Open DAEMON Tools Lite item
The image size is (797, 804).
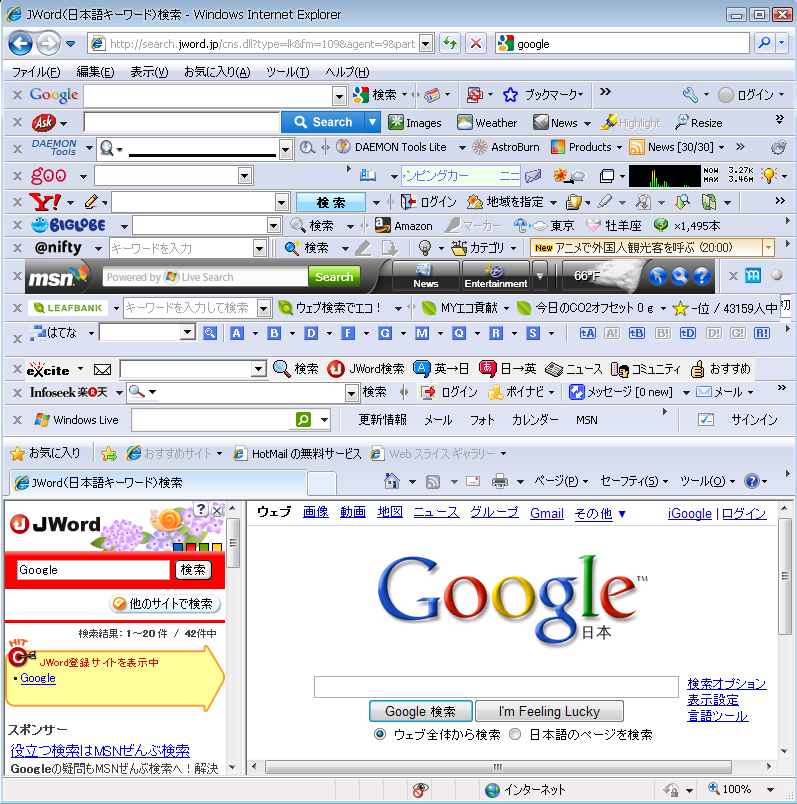click(x=391, y=147)
